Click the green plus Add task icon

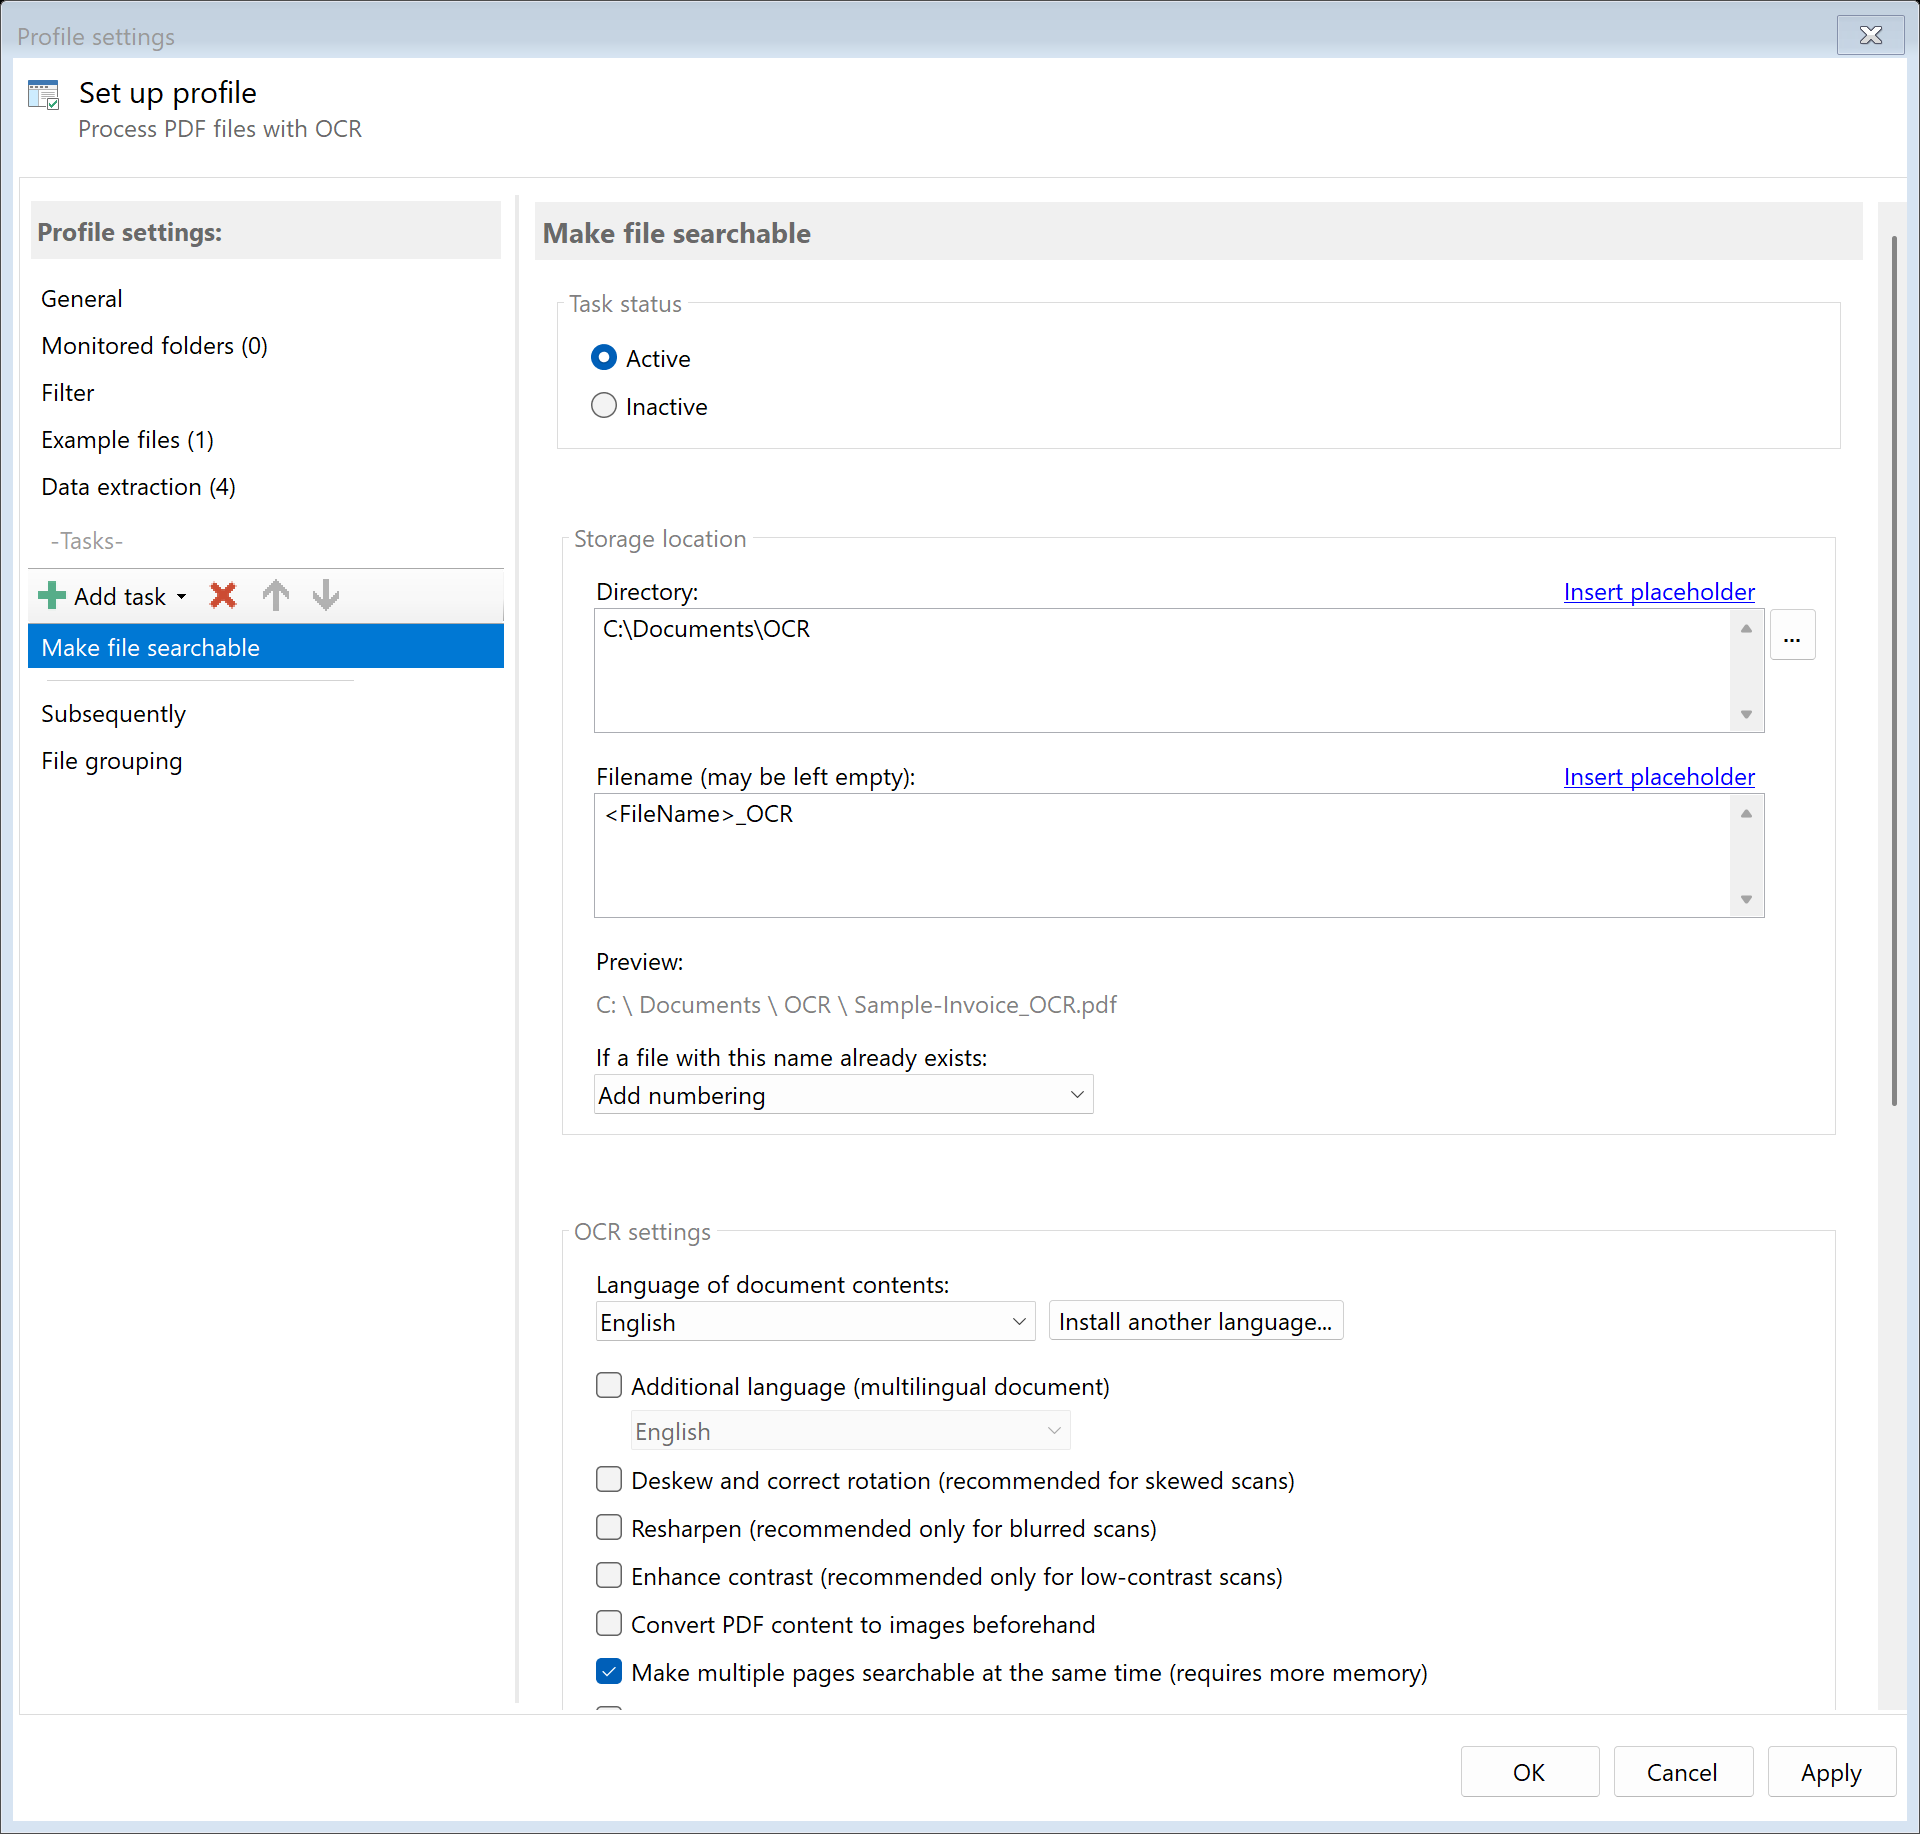coord(51,596)
